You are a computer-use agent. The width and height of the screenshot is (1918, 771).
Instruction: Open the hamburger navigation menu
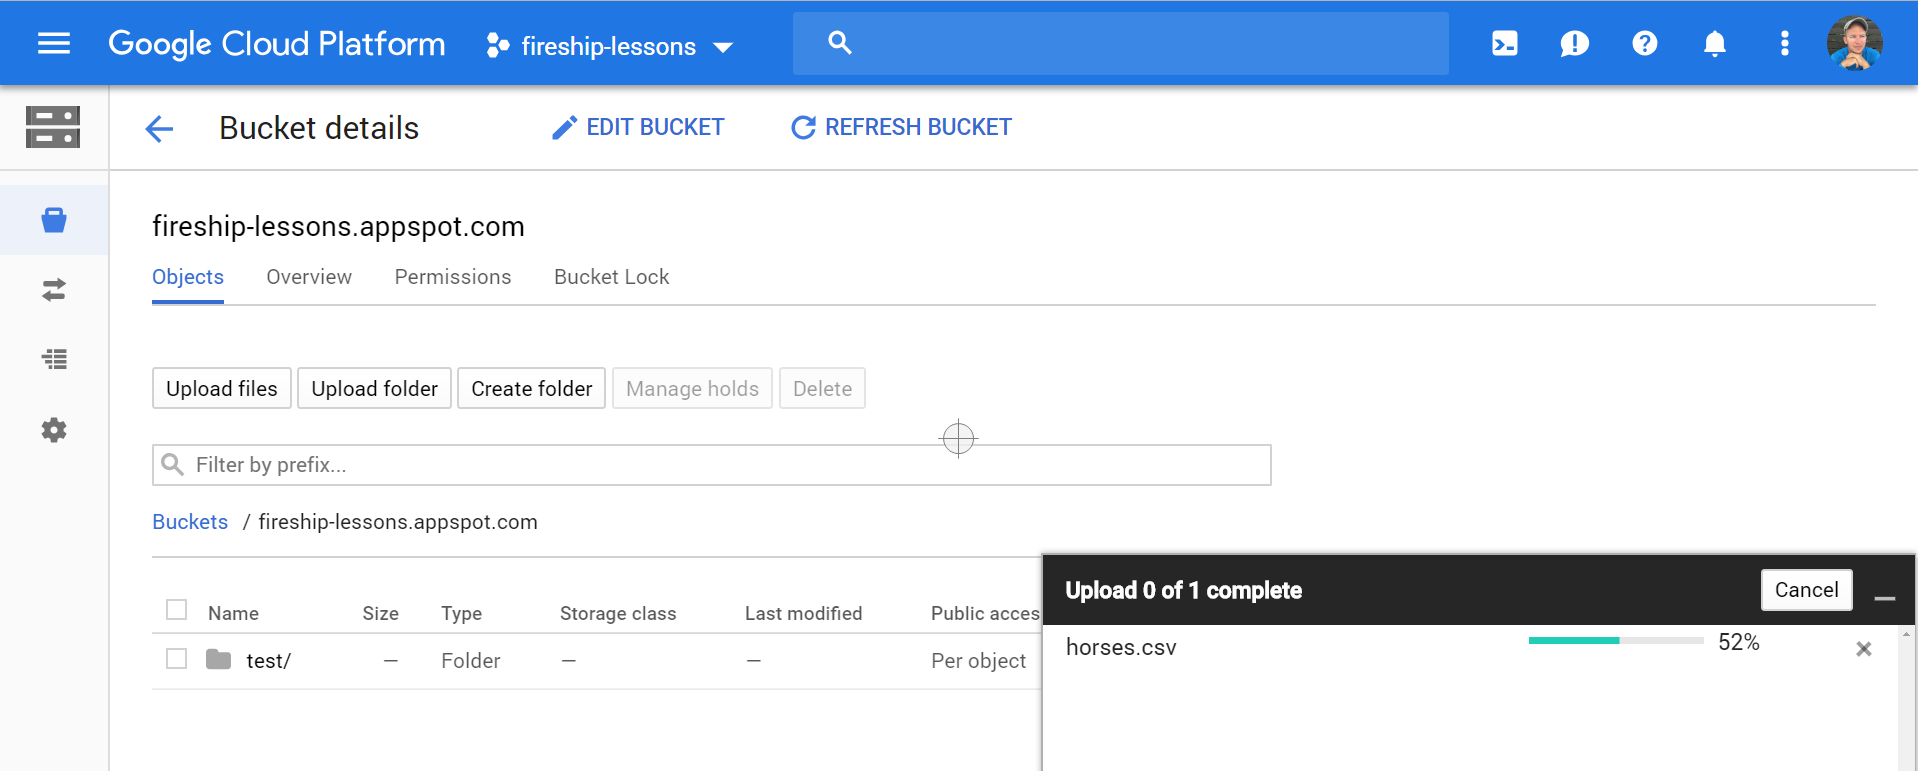pyautogui.click(x=54, y=43)
